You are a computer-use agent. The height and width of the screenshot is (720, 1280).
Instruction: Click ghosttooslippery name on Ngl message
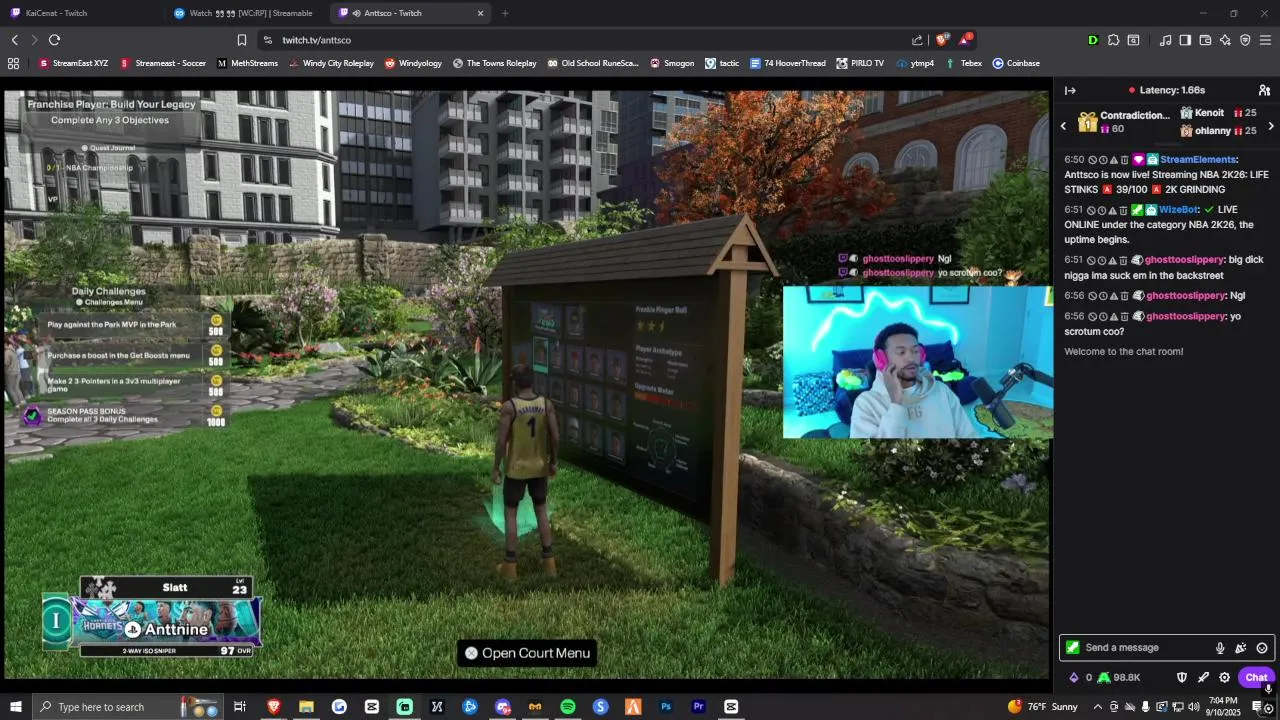click(x=1185, y=295)
